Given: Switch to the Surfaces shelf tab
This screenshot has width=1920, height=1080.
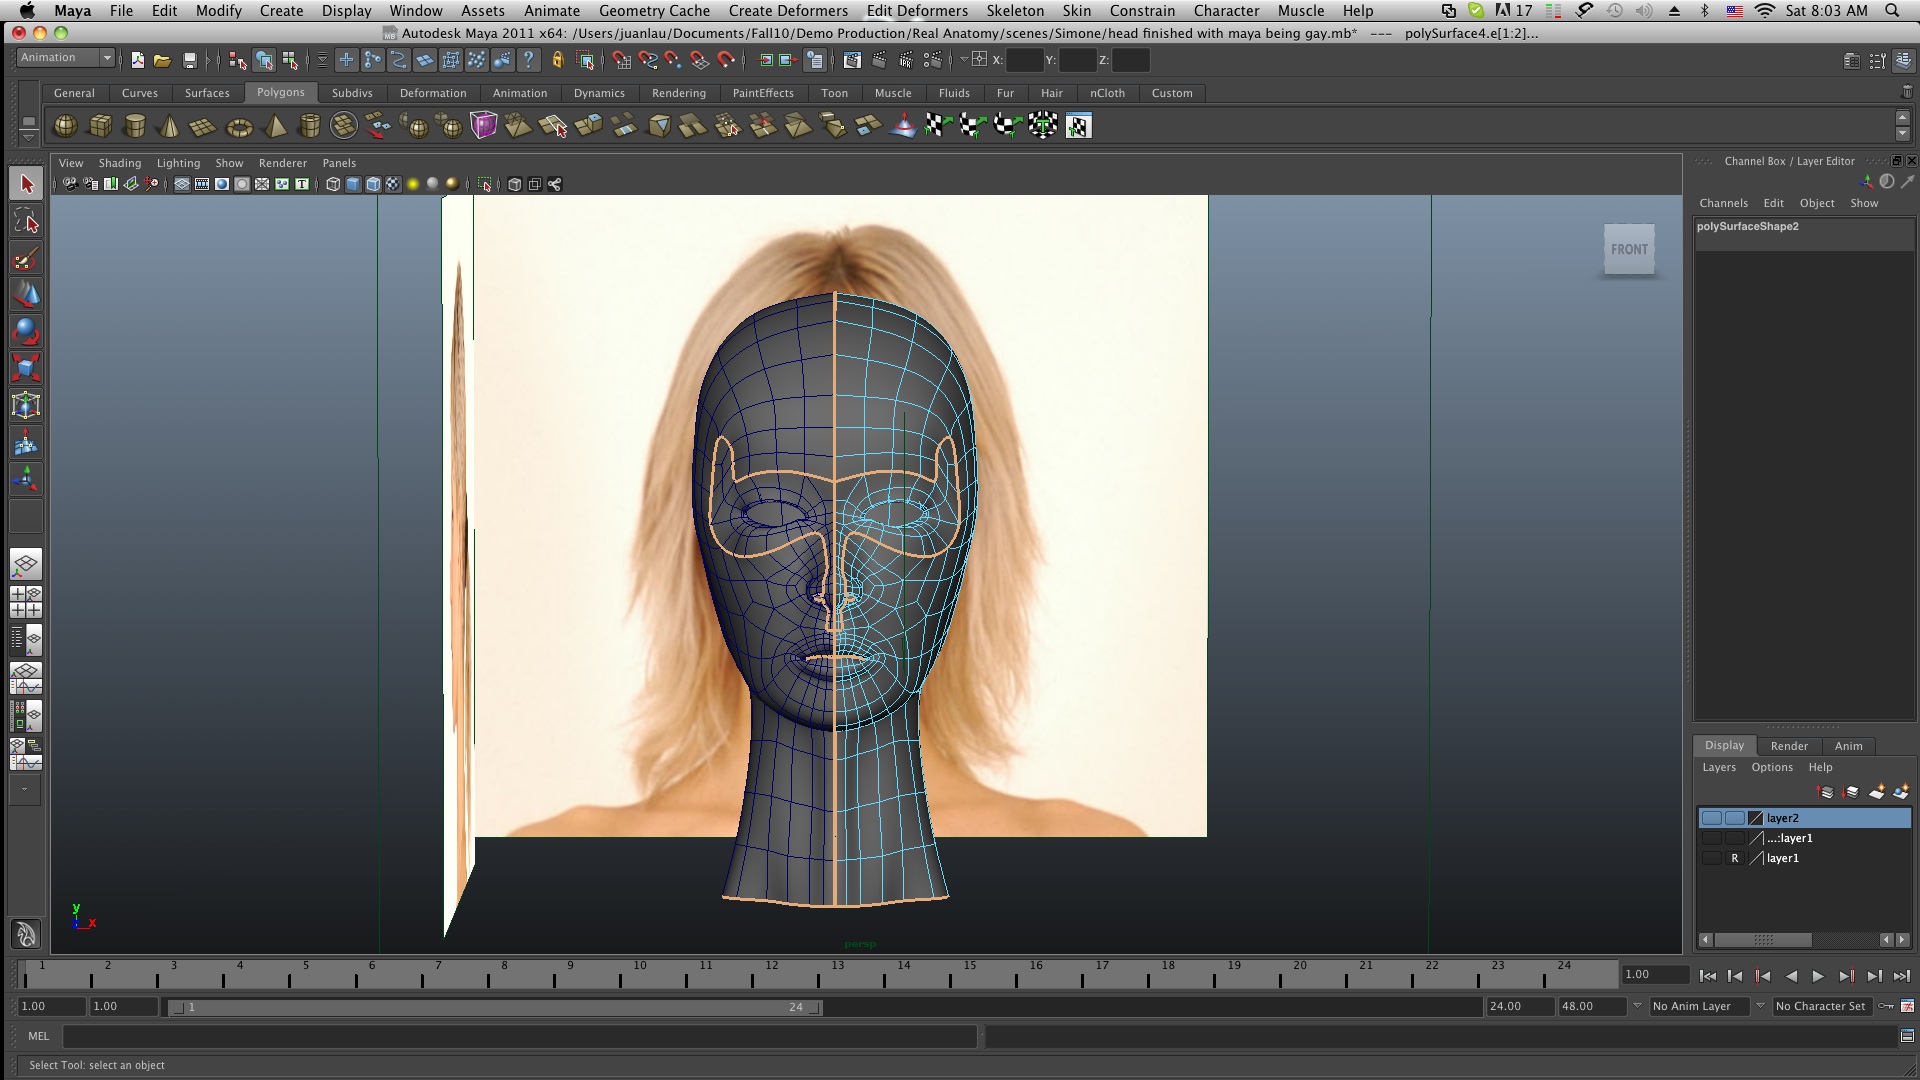Looking at the screenshot, I should pos(207,93).
